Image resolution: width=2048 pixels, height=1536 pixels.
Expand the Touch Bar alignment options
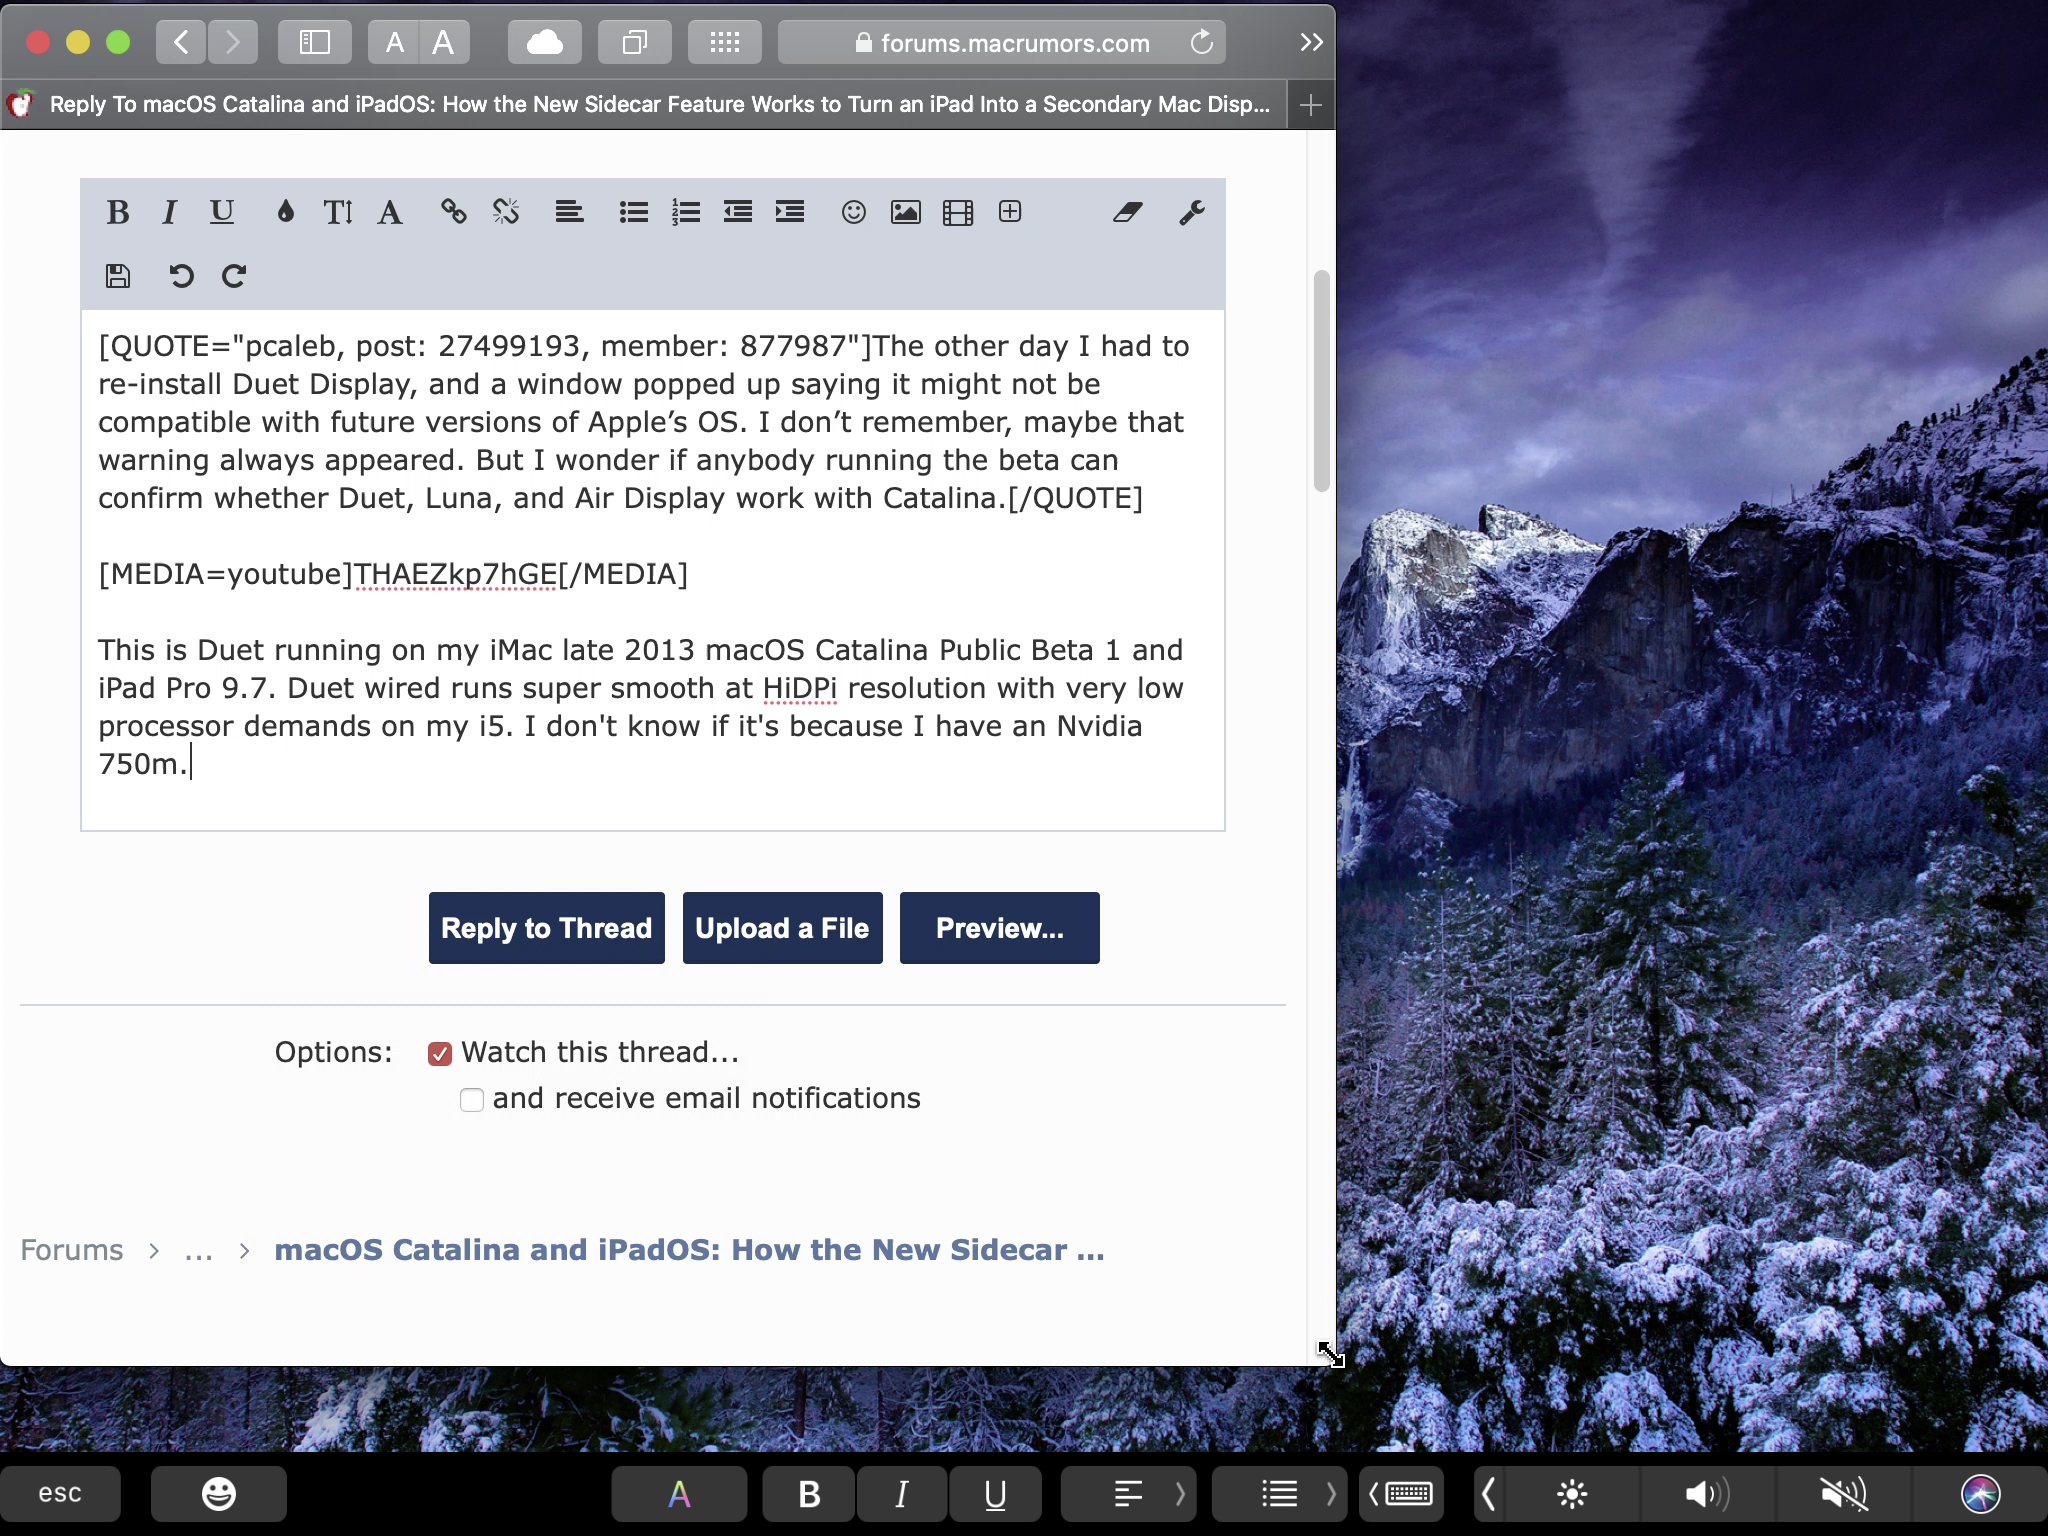click(1180, 1494)
